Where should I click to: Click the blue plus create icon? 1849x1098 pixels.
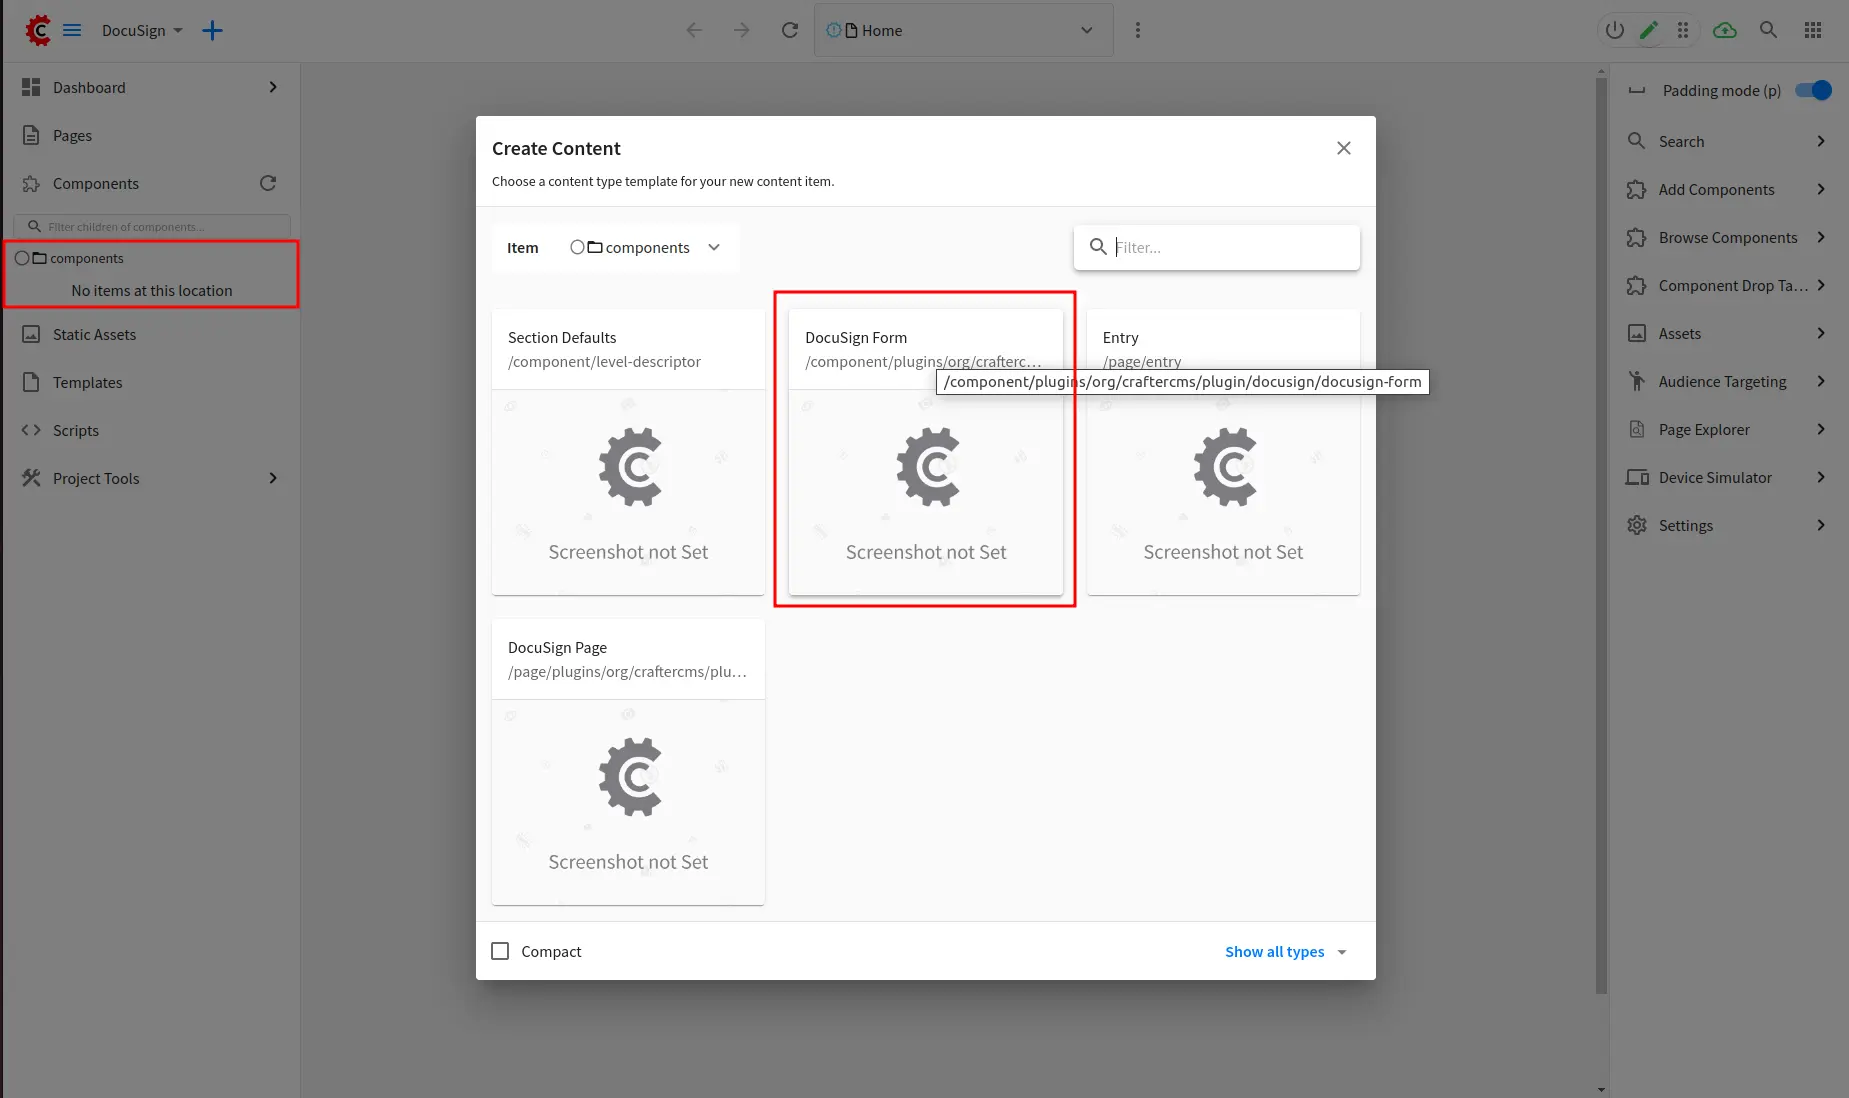pos(212,30)
